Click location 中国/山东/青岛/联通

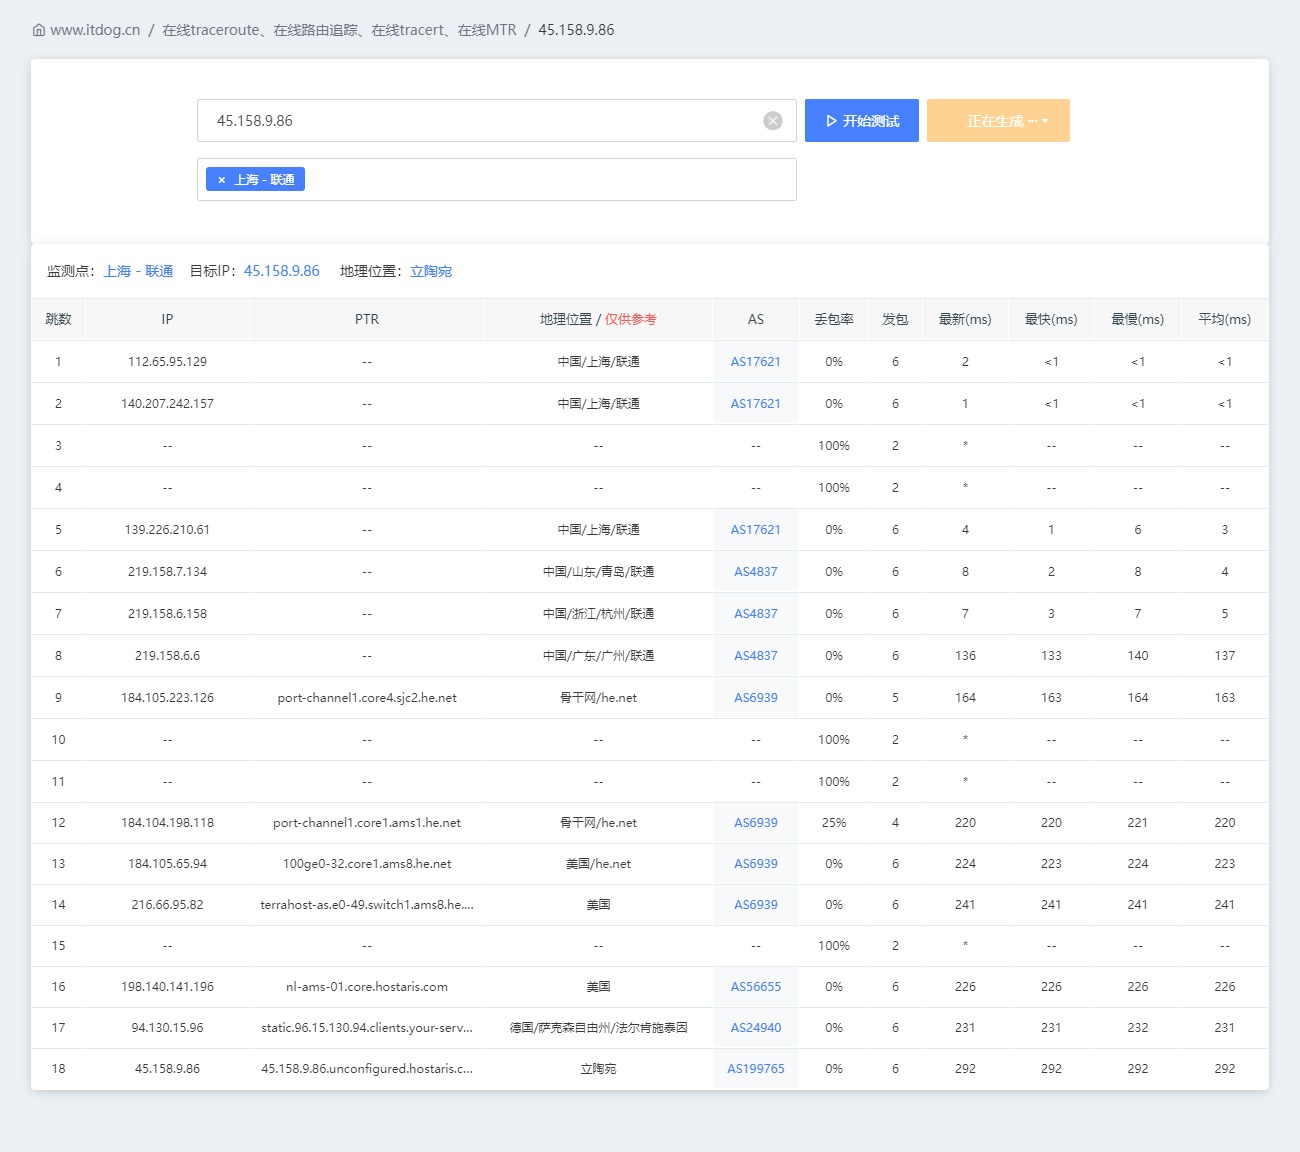[598, 572]
